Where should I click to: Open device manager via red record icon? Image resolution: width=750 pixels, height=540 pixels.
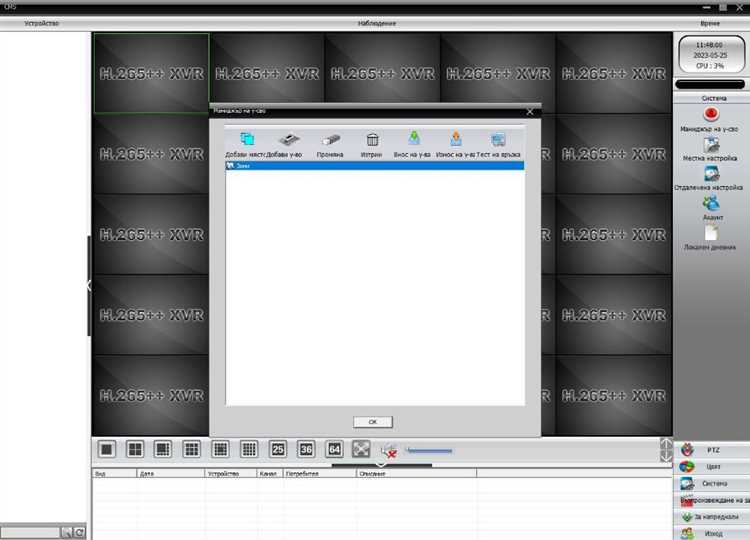711,114
